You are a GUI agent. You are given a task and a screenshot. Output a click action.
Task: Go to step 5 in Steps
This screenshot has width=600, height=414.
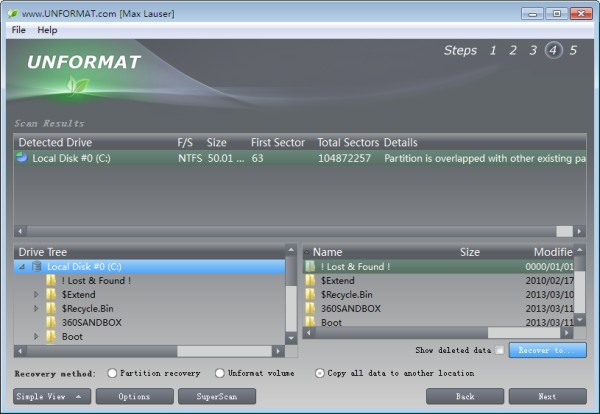point(573,50)
